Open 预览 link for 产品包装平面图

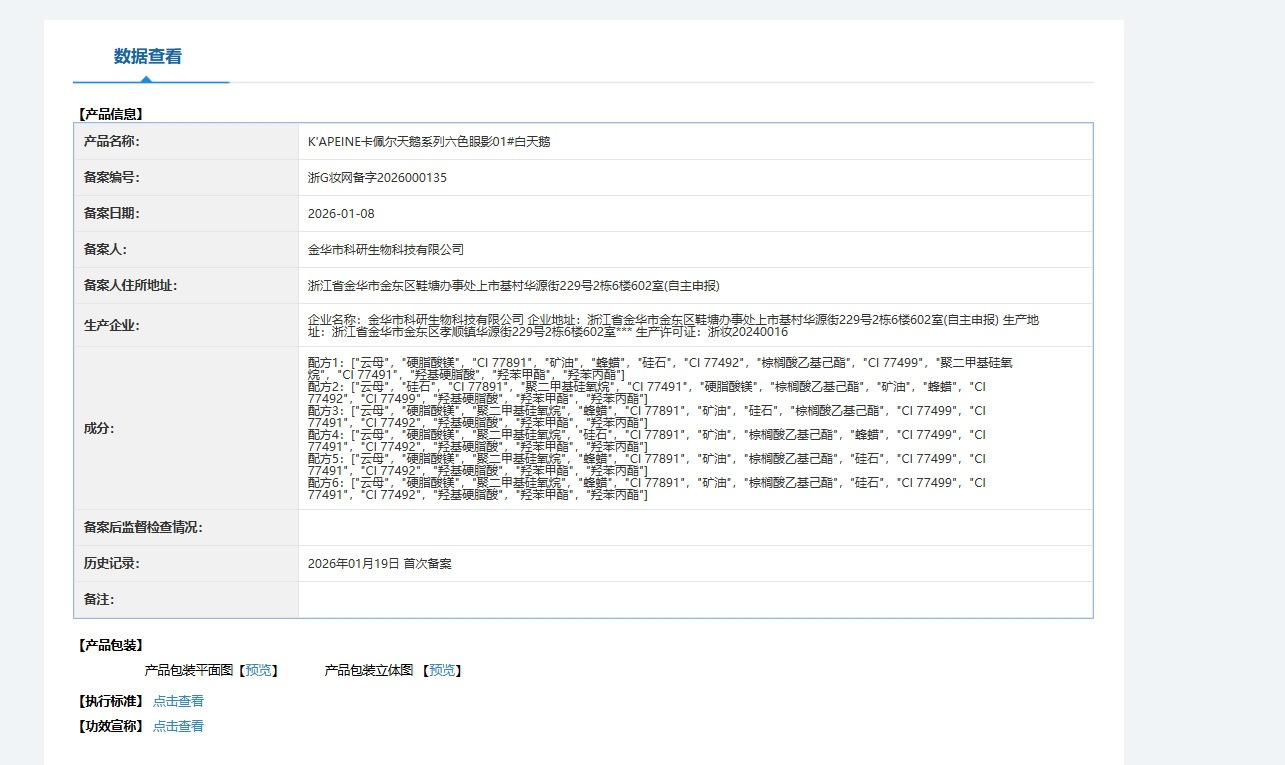click(x=259, y=670)
